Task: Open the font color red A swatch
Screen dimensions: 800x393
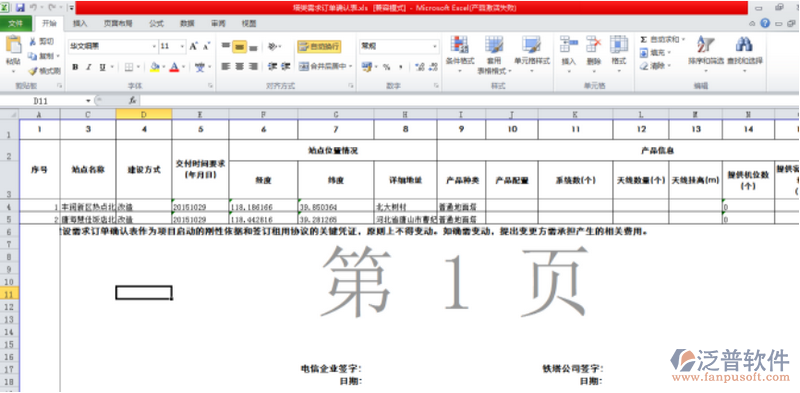Action: (x=174, y=67)
